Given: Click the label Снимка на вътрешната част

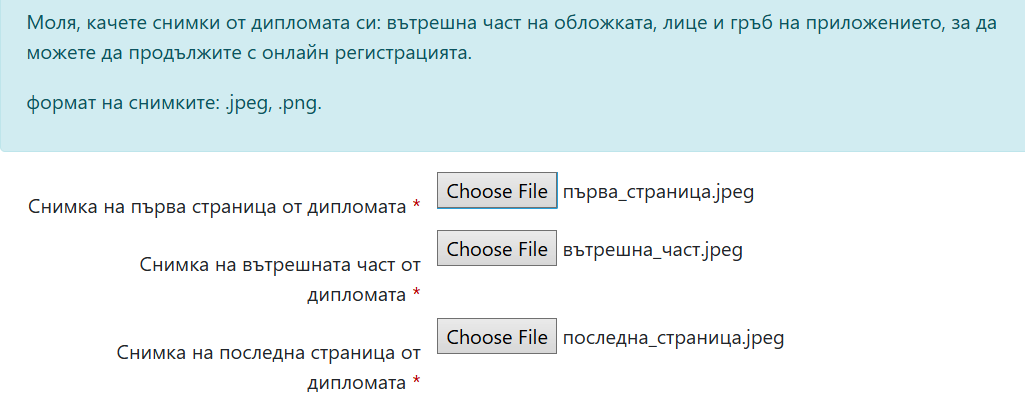Looking at the screenshot, I should pyautogui.click(x=279, y=280).
